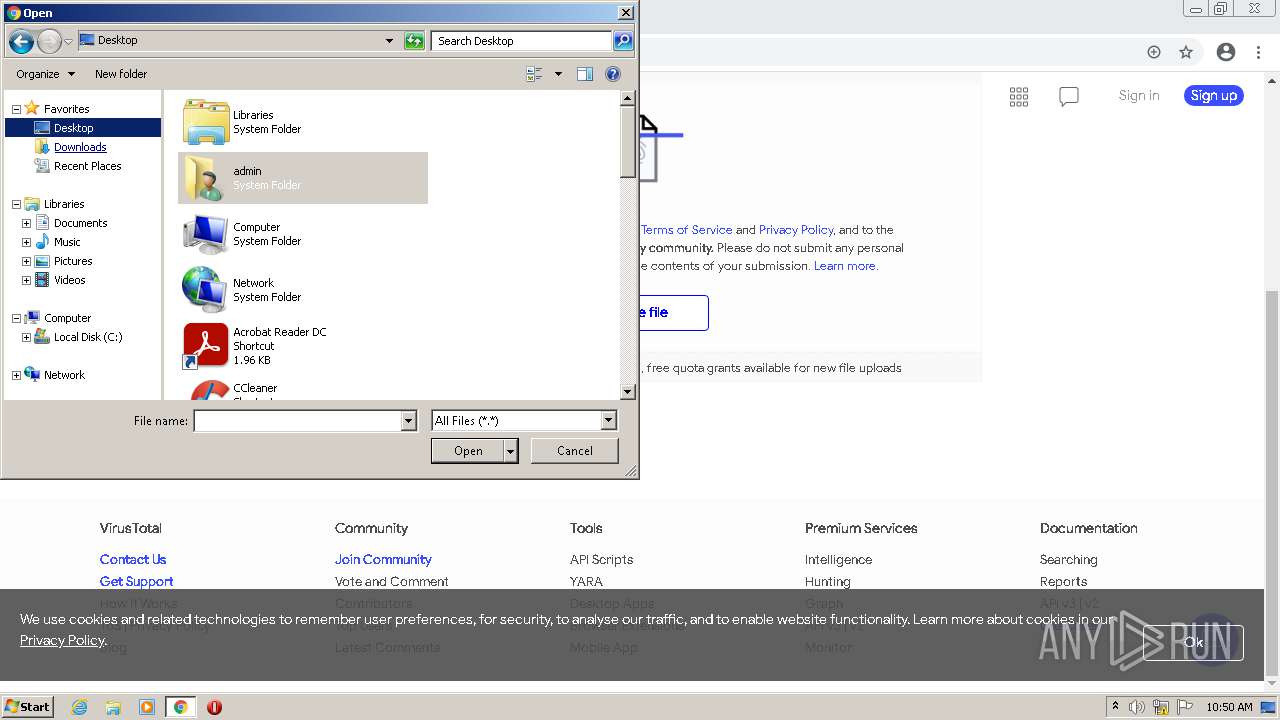Click the Cancel button
This screenshot has width=1280, height=720.
click(575, 451)
